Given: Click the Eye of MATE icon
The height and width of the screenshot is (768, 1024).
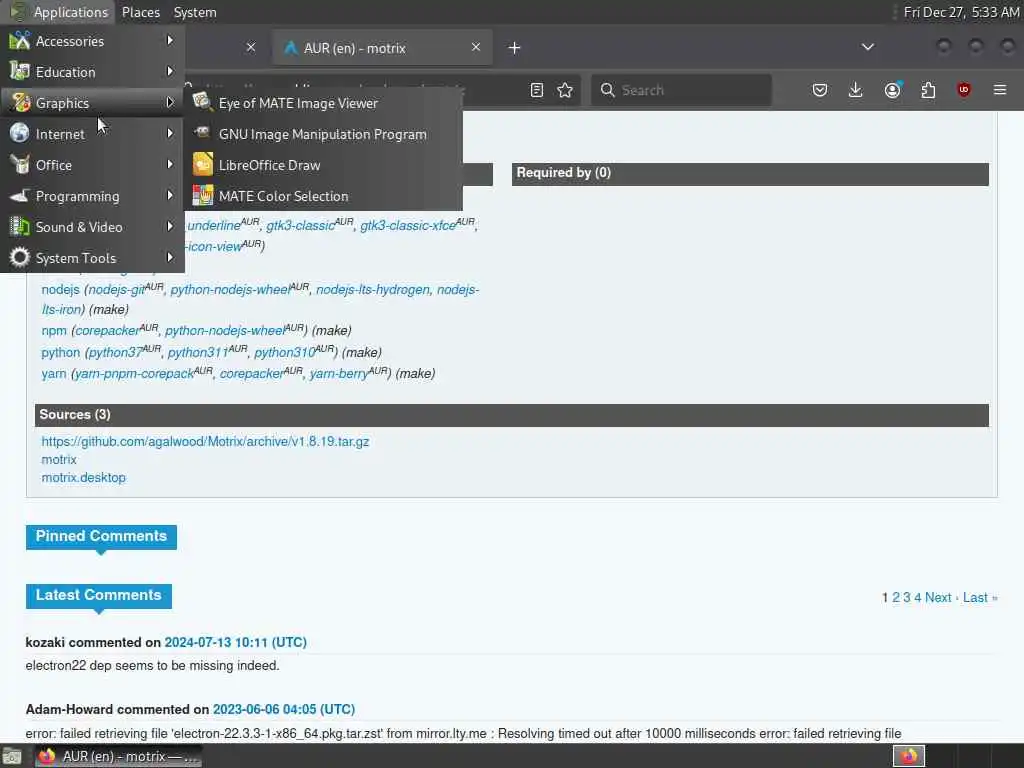Looking at the screenshot, I should pos(202,102).
